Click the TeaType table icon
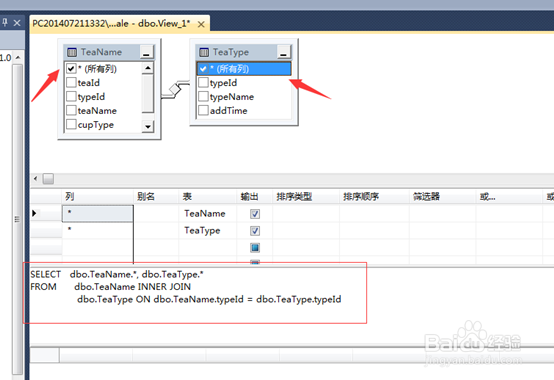This screenshot has height=380, width=554. (204, 52)
